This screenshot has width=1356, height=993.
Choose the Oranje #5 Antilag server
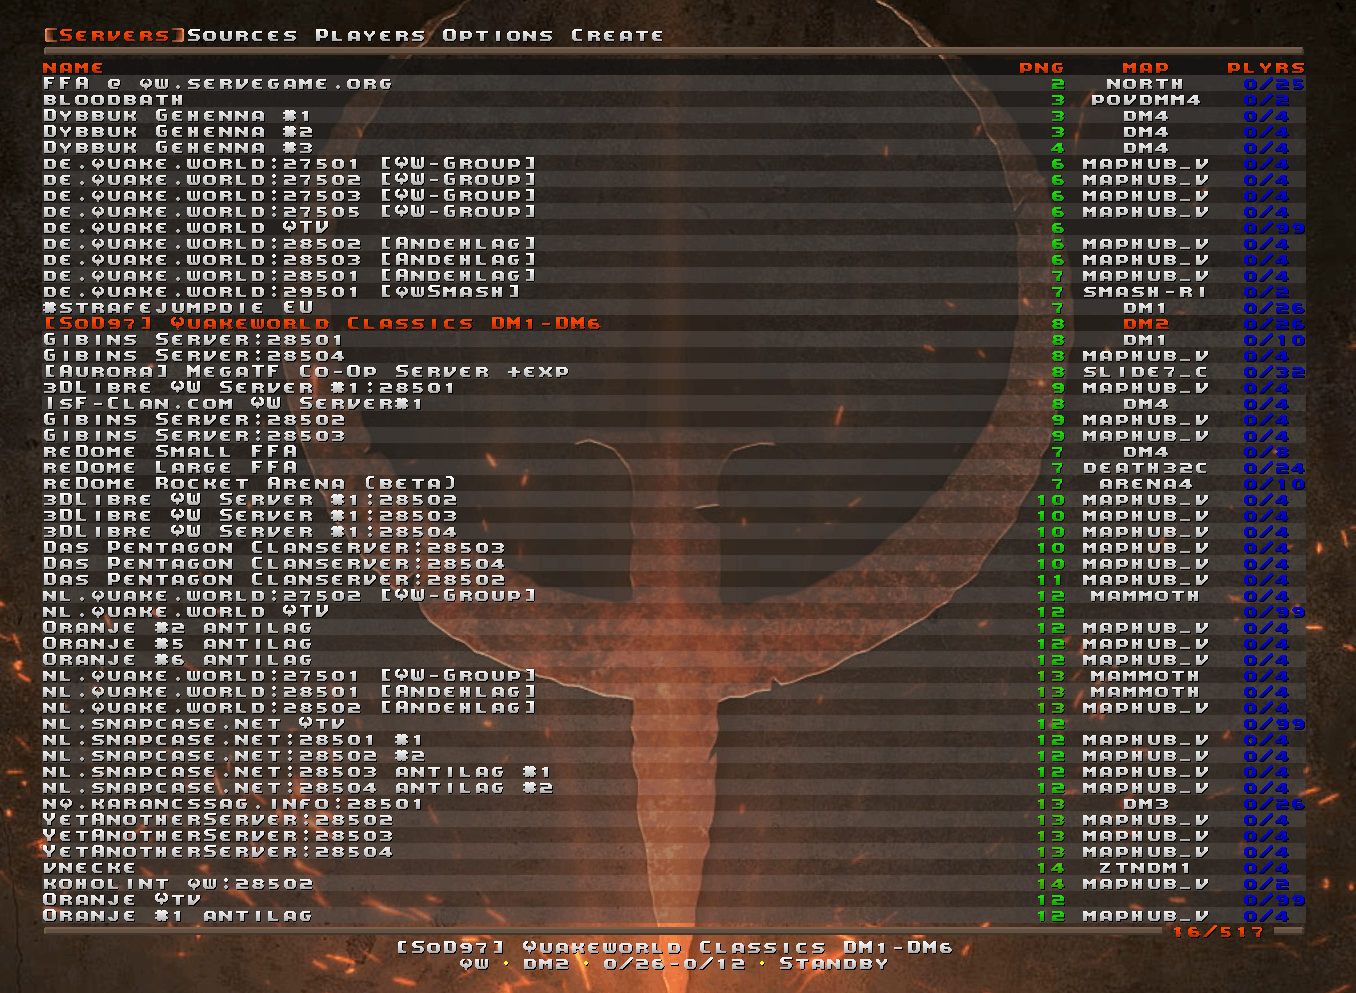tap(177, 644)
